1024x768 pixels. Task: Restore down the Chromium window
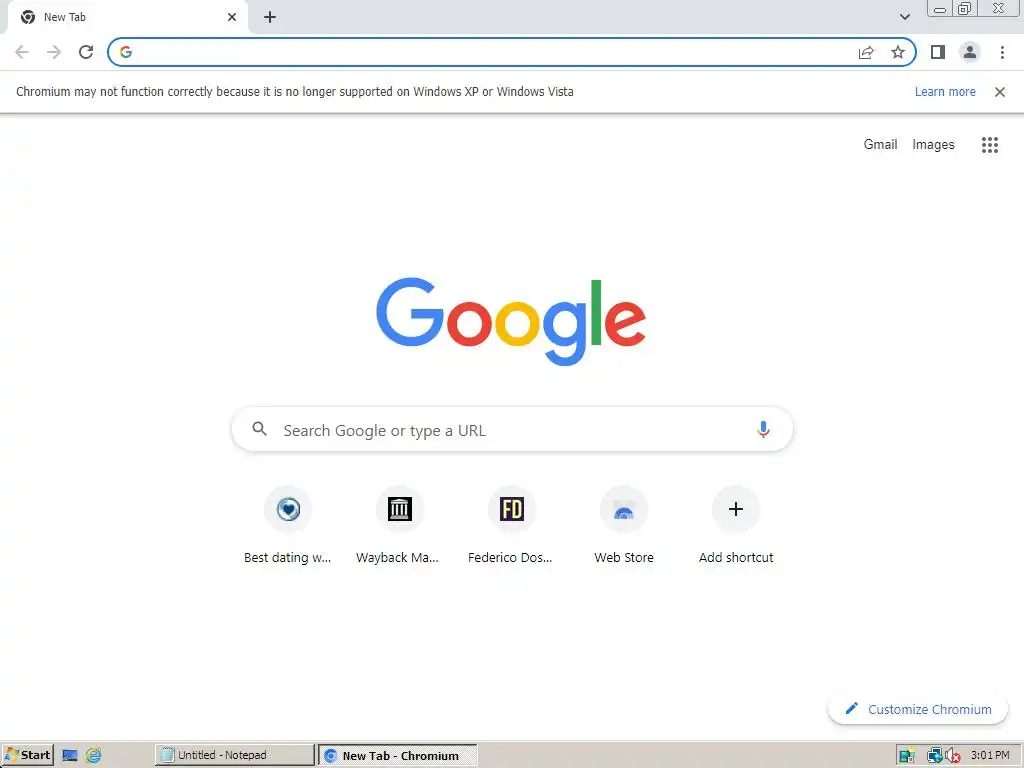pyautogui.click(x=964, y=8)
